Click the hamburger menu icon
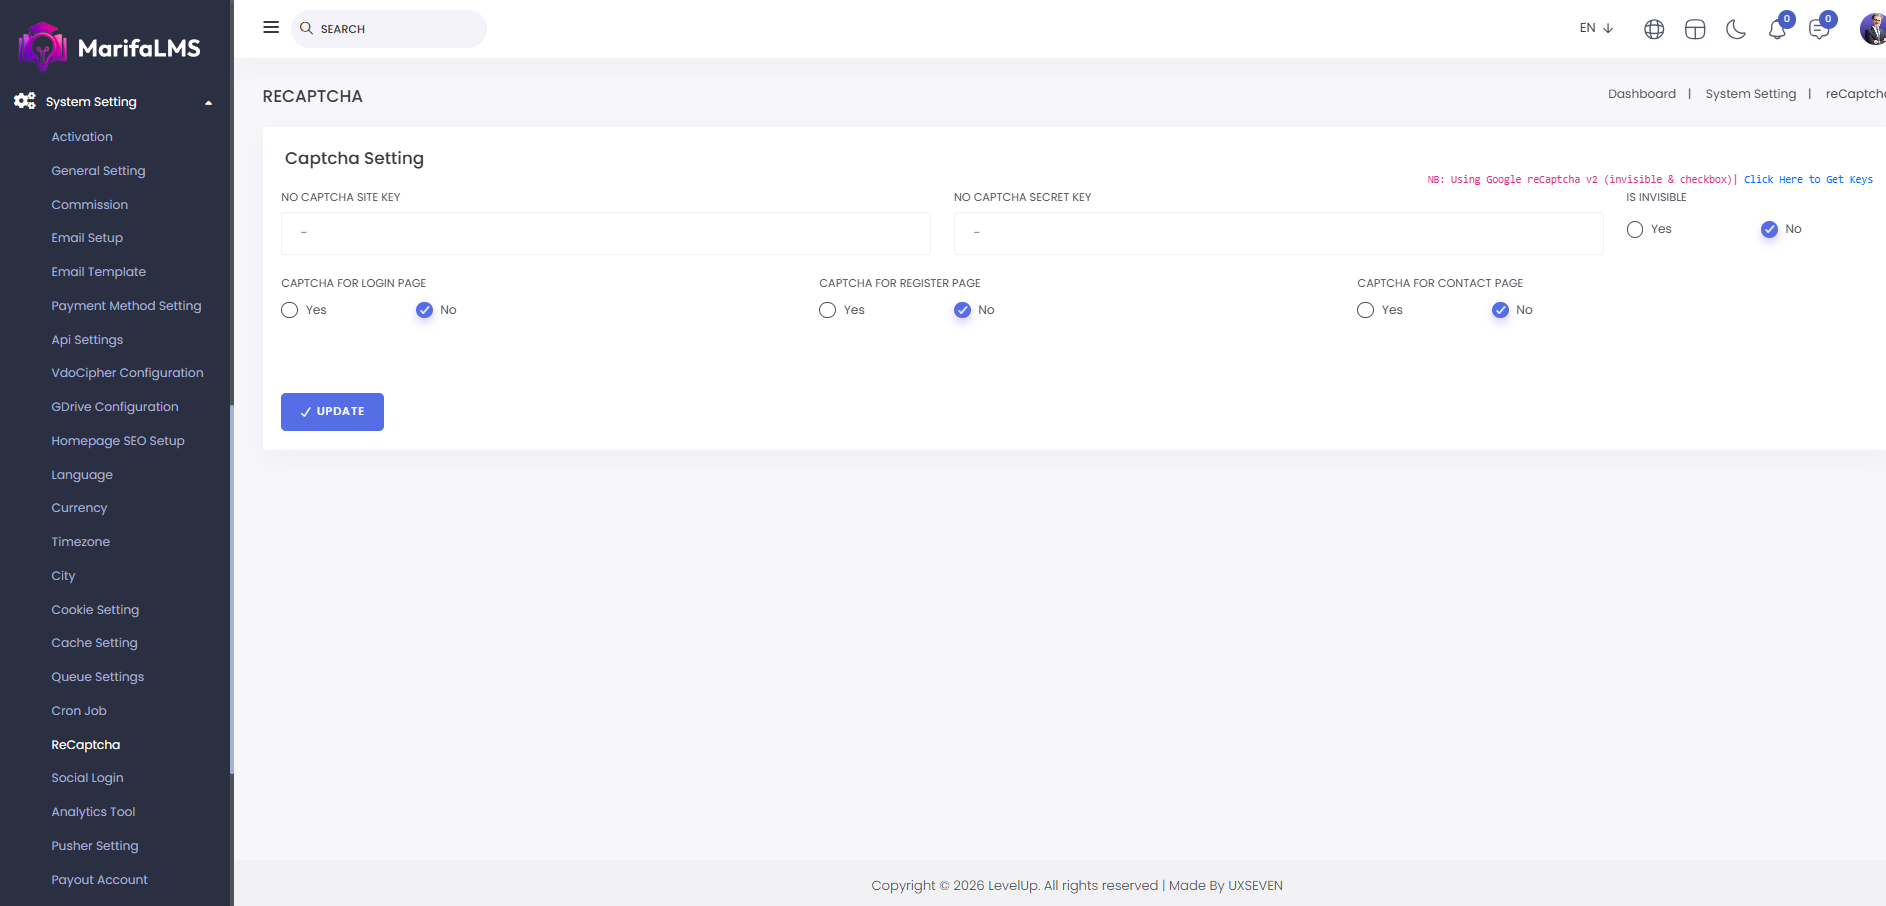This screenshot has width=1886, height=906. pos(271,28)
